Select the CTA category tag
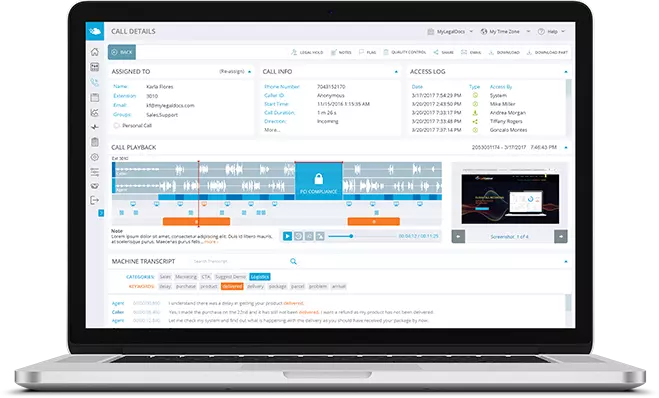The height and width of the screenshot is (398, 659). pos(206,277)
